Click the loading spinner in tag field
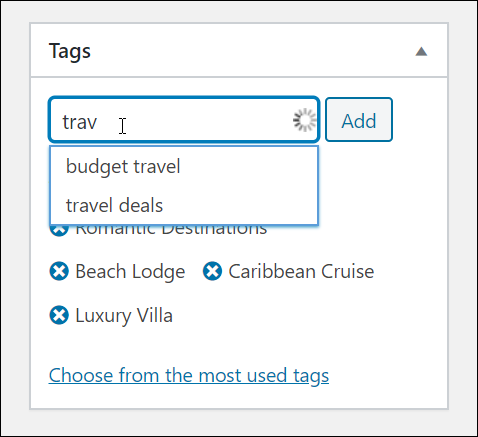 304,120
